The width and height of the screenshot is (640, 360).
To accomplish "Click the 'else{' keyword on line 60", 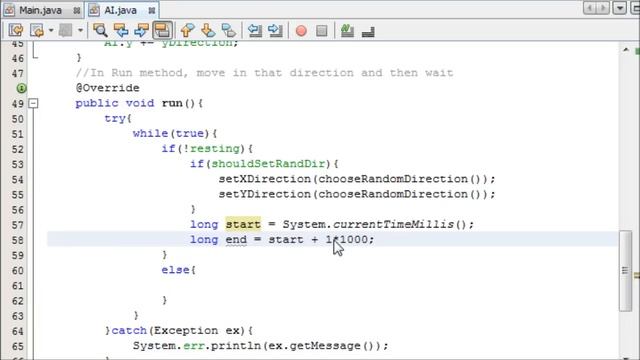I will [178, 270].
